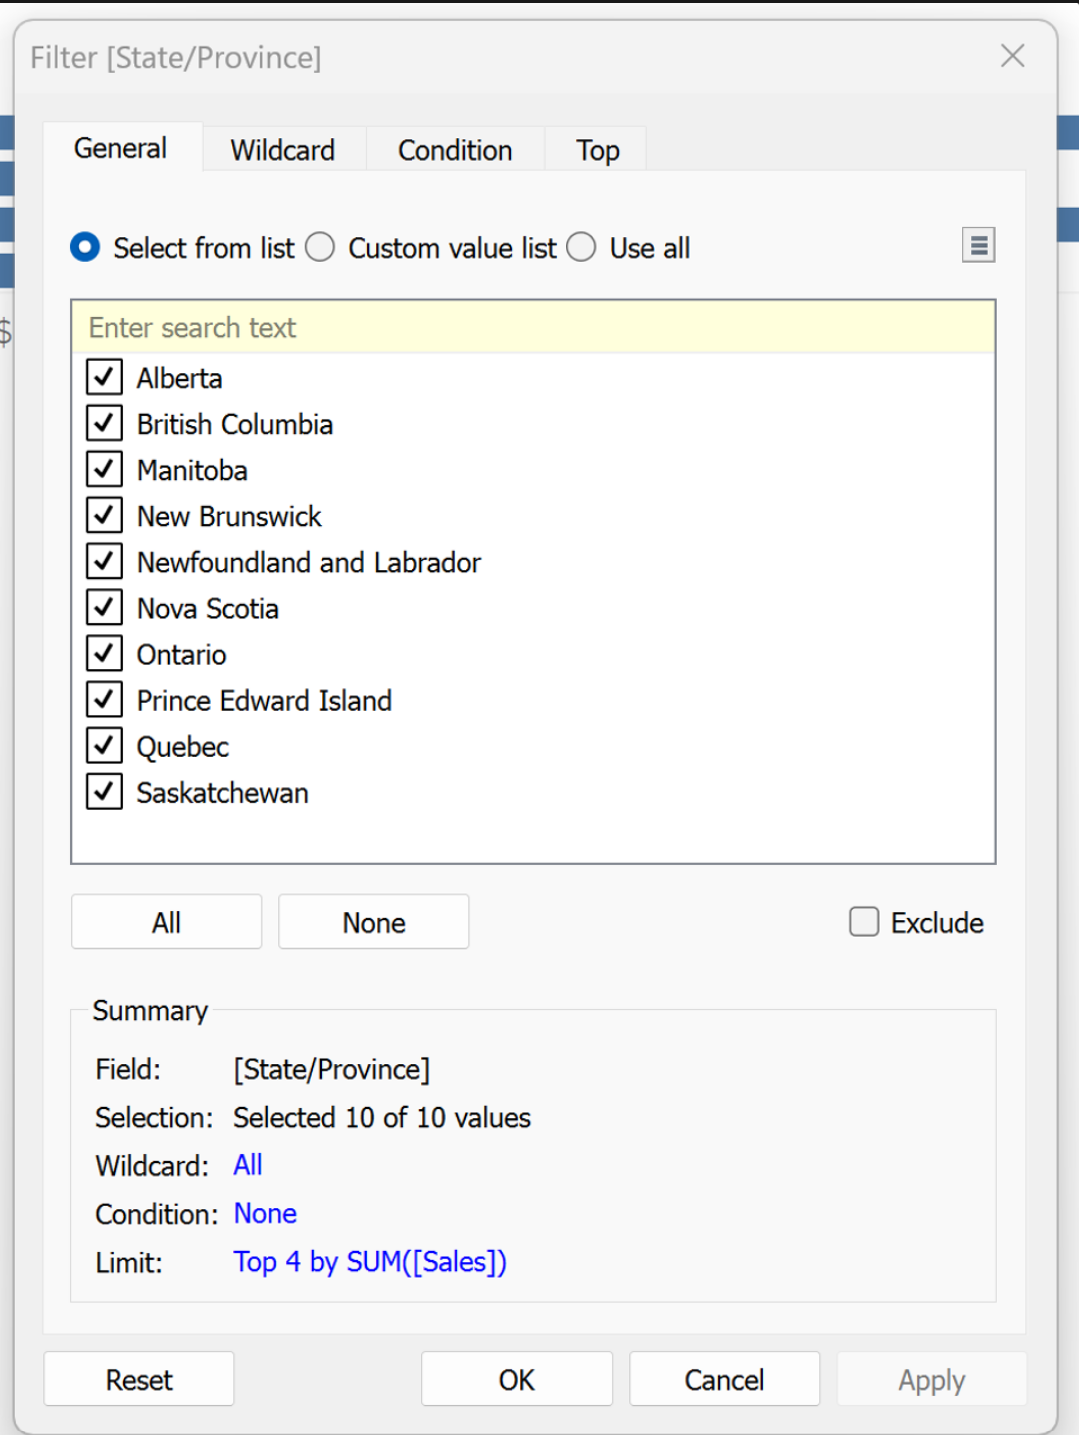Open the Condition tab
The height and width of the screenshot is (1435, 1080).
point(455,150)
